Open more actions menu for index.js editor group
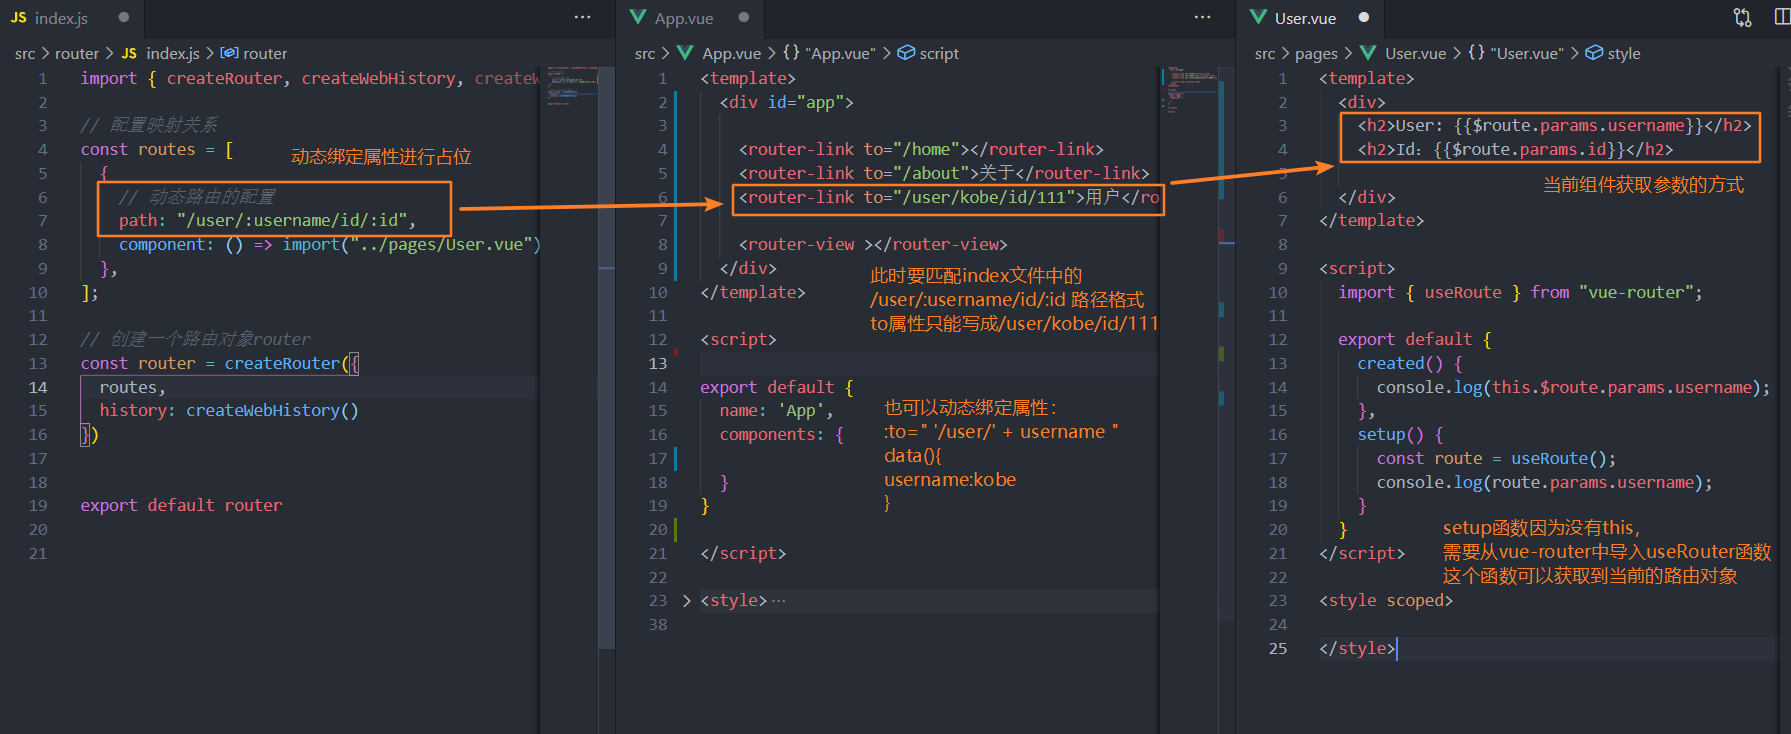The width and height of the screenshot is (1791, 734). click(582, 18)
